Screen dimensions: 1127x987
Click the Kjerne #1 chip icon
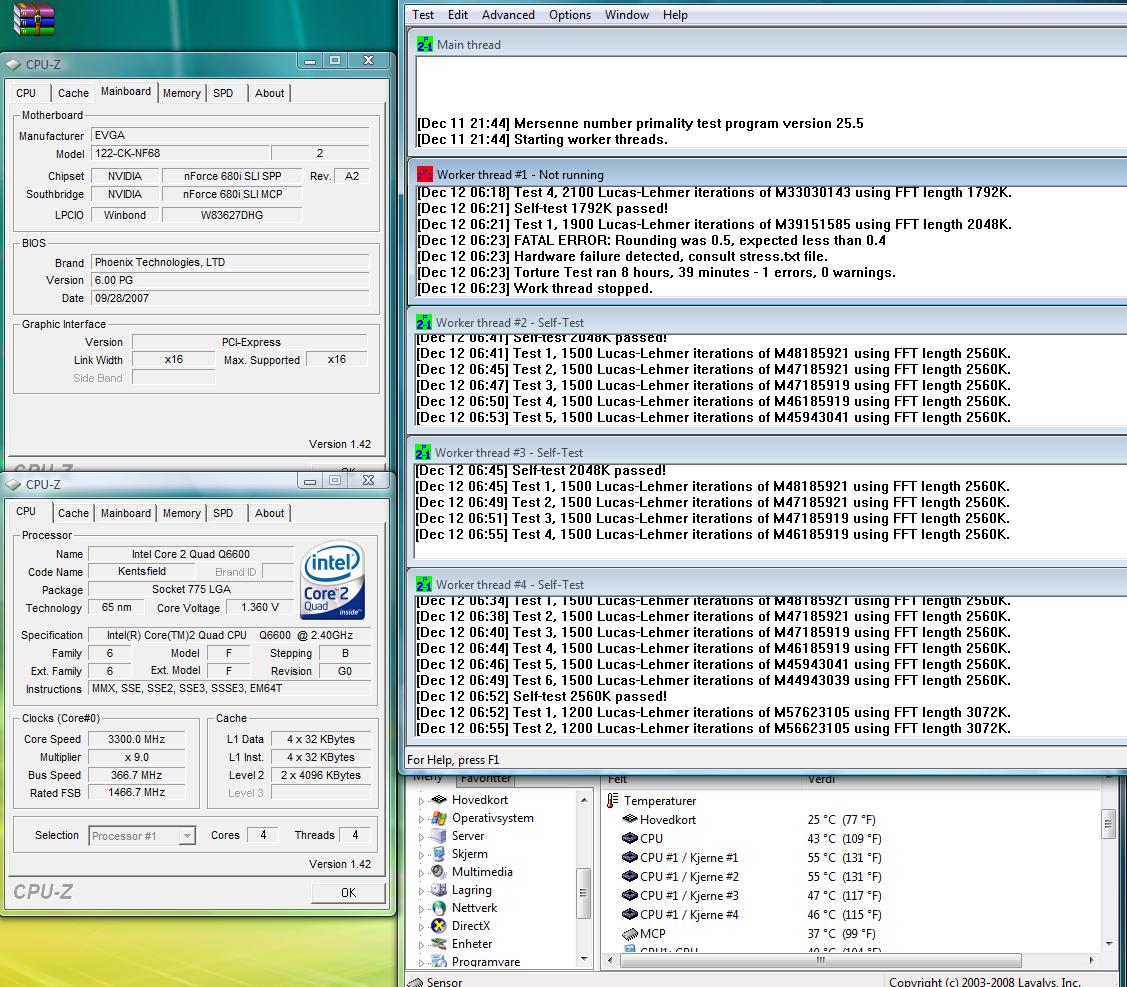pyautogui.click(x=630, y=857)
